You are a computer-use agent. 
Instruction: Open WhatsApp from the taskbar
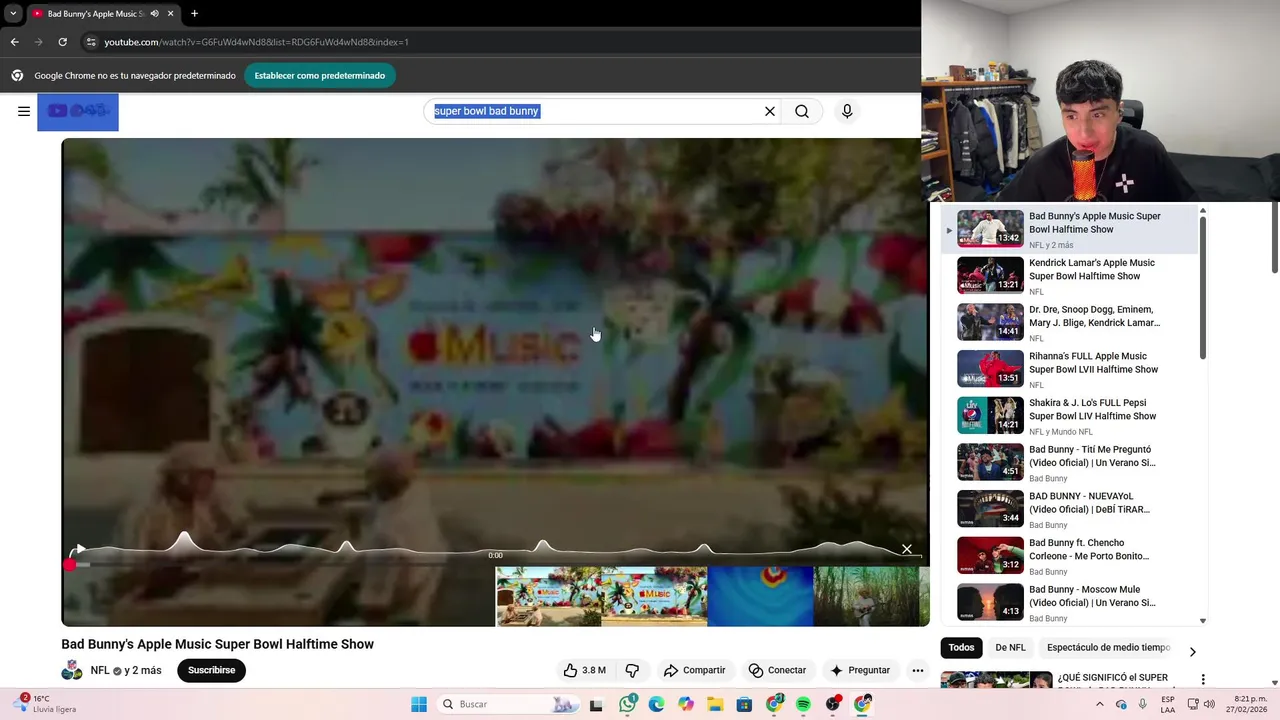[627, 704]
